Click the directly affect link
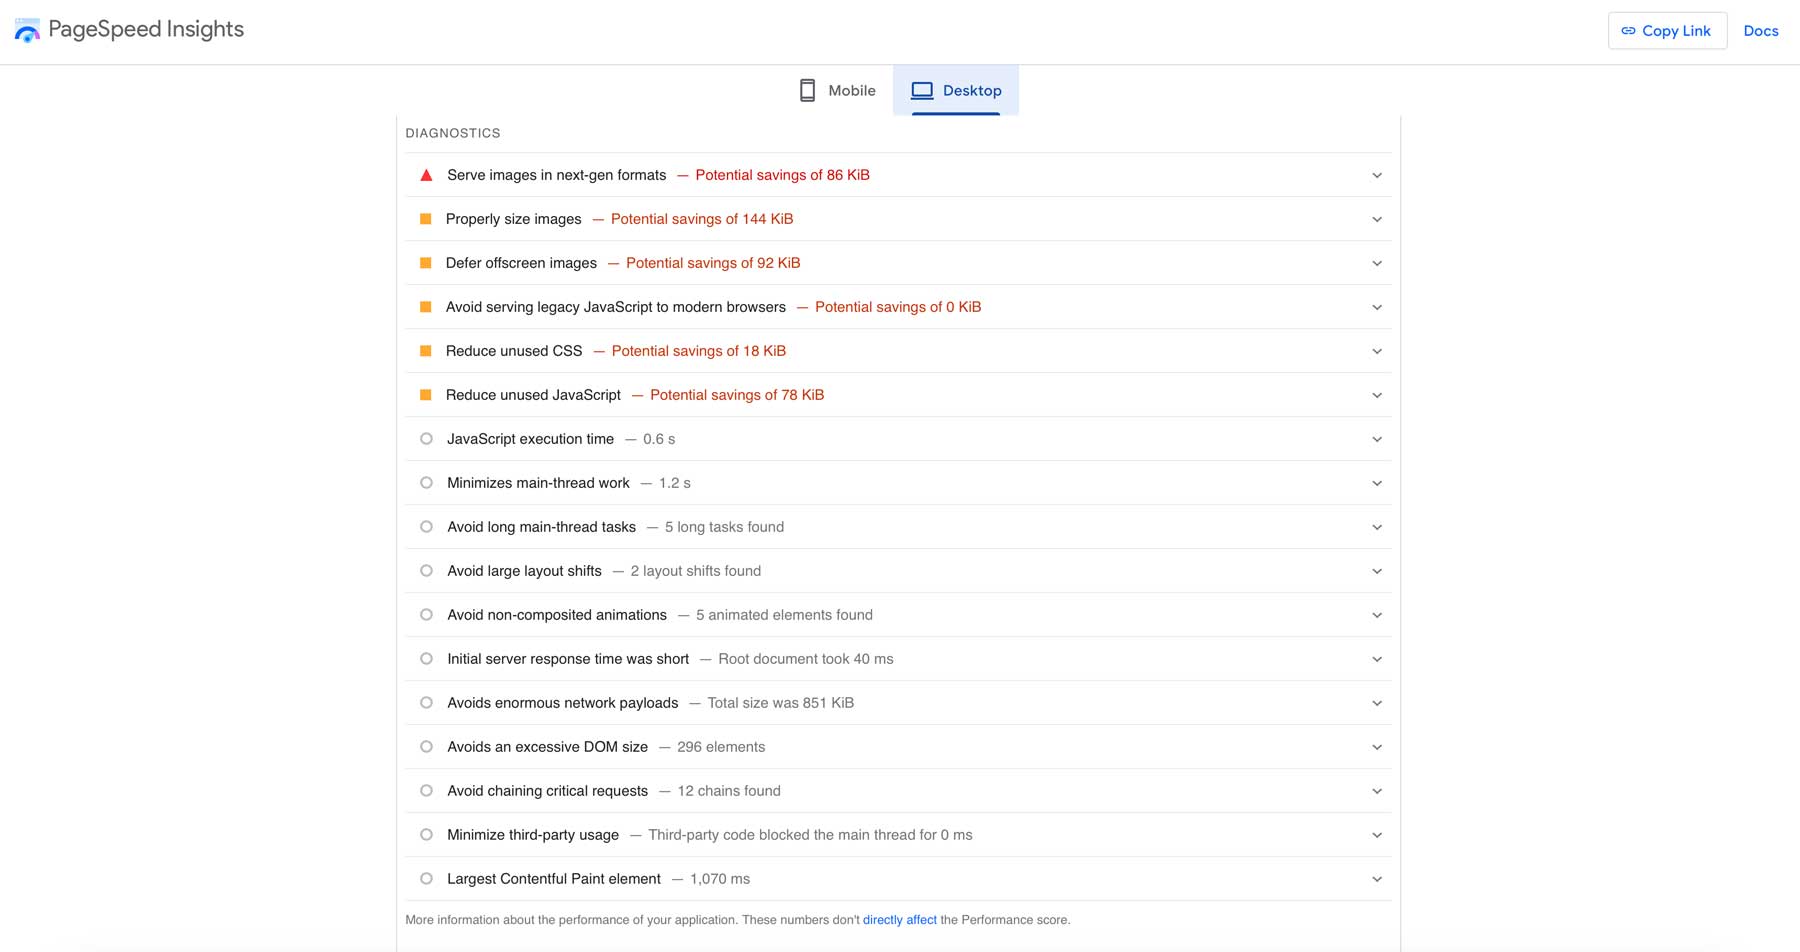This screenshot has height=952, width=1800. click(x=899, y=919)
